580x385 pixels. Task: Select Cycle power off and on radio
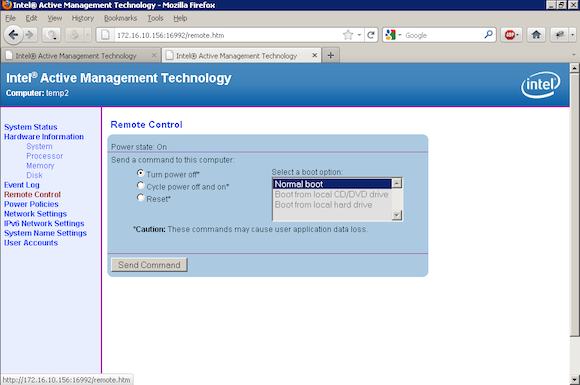click(x=141, y=185)
